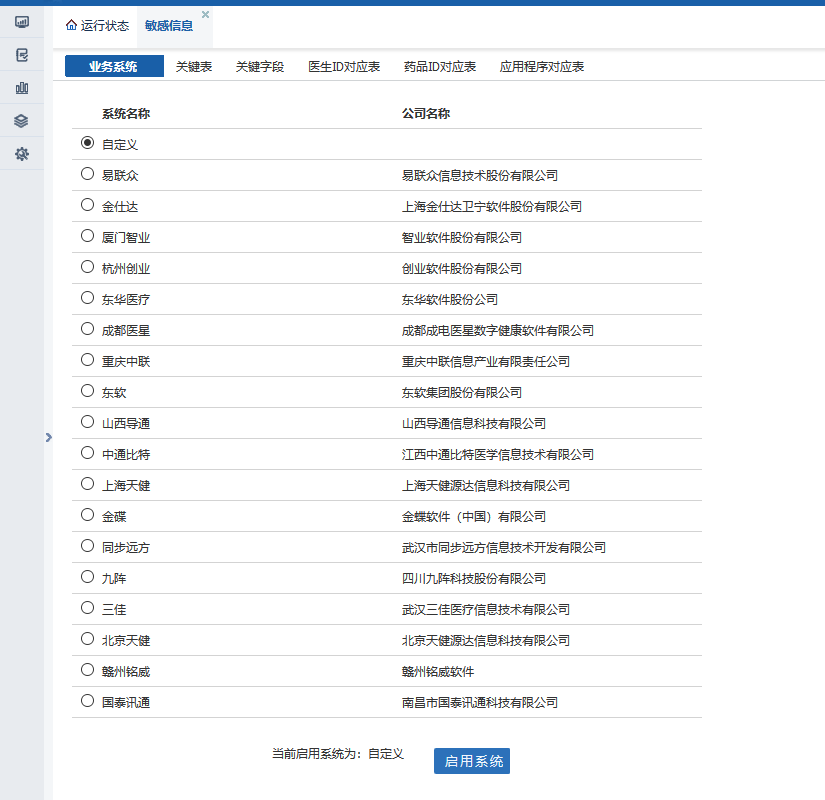Select the 杭州创业 radio button

point(87,267)
